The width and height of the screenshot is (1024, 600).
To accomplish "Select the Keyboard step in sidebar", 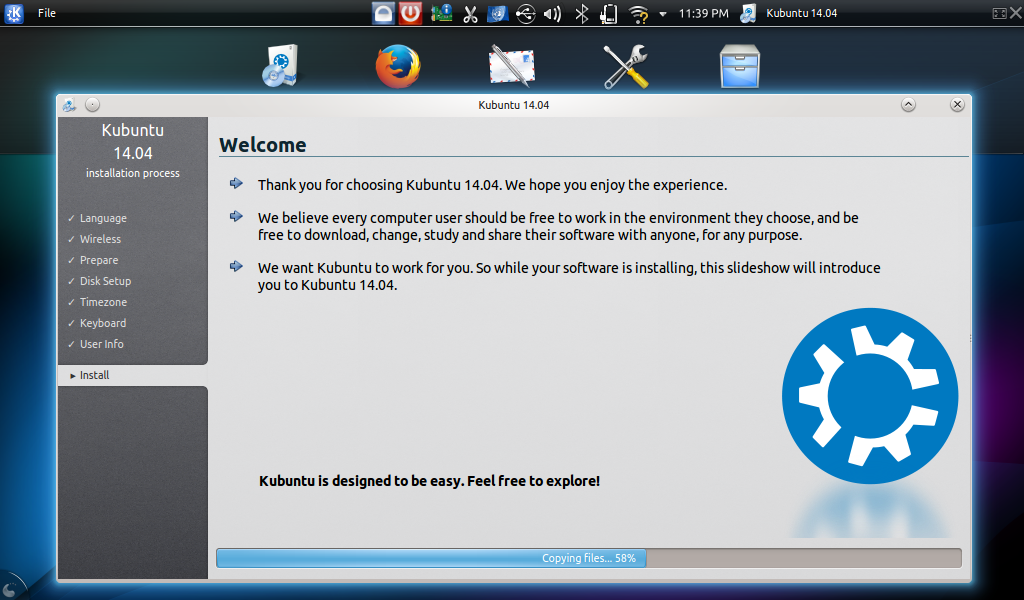I will (x=103, y=323).
